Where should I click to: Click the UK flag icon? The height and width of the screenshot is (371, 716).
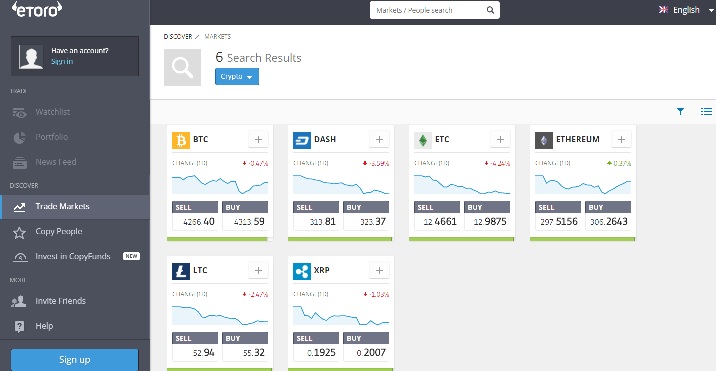pos(663,10)
